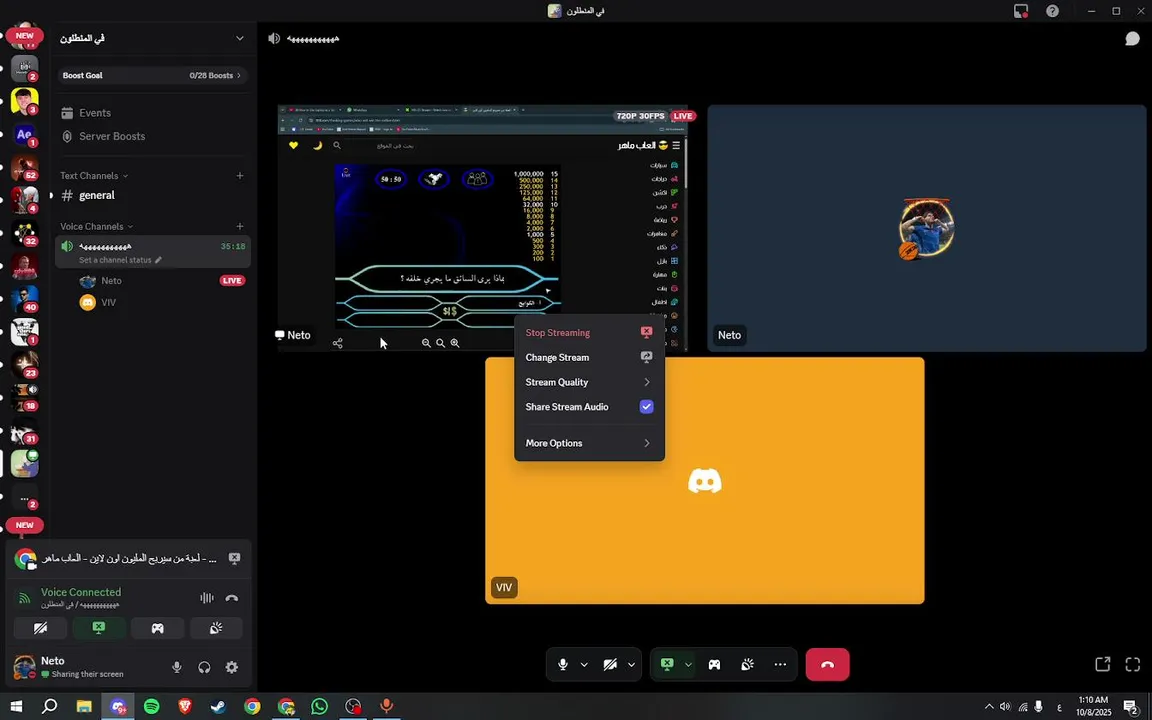Open the server icon with 52 badge
The height and width of the screenshot is (720, 1152).
point(24,168)
